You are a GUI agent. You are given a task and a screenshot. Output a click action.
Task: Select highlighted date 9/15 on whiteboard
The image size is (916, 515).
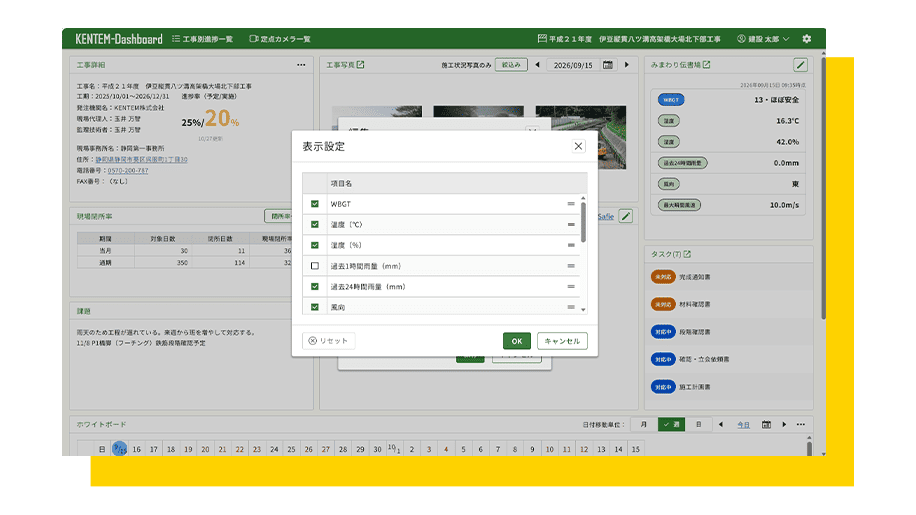[x=120, y=448]
